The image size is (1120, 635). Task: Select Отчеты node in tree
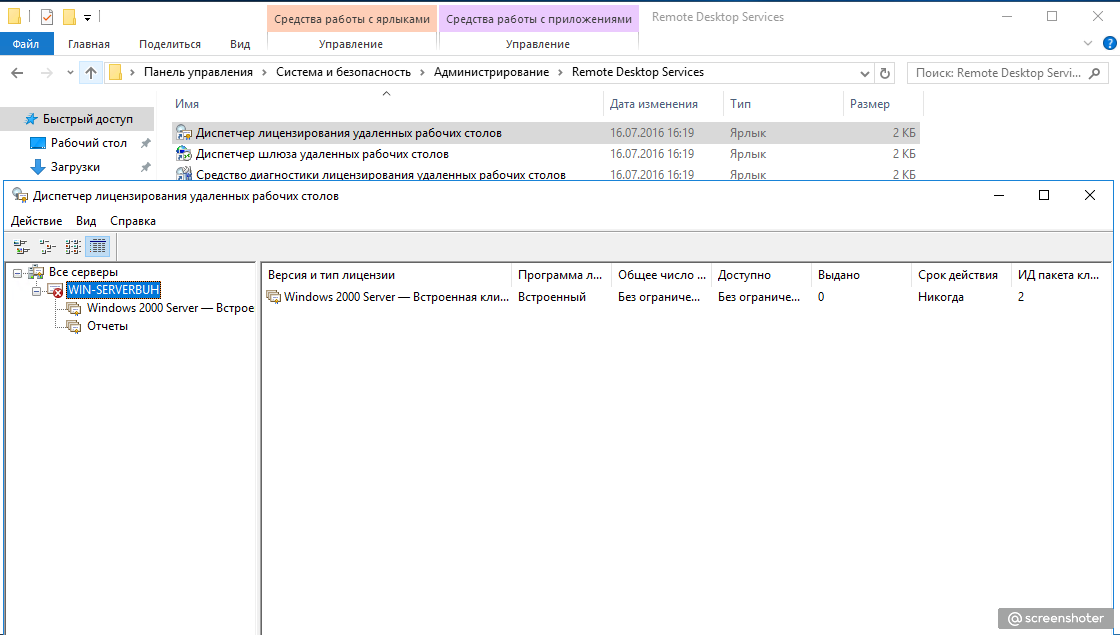(x=107, y=326)
